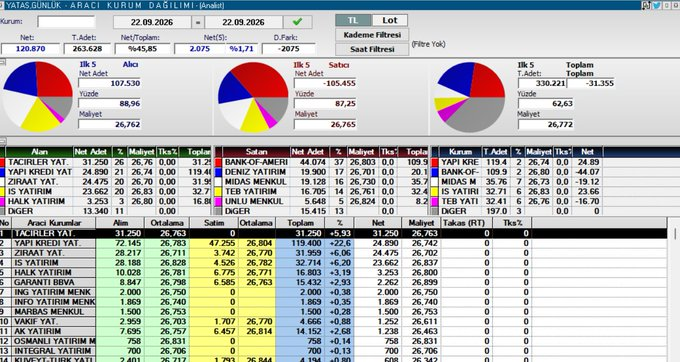Click the ZIRAAT YAT. Alım value 28.217
Viewport: 680px width, 362px height.
[x=120, y=253]
